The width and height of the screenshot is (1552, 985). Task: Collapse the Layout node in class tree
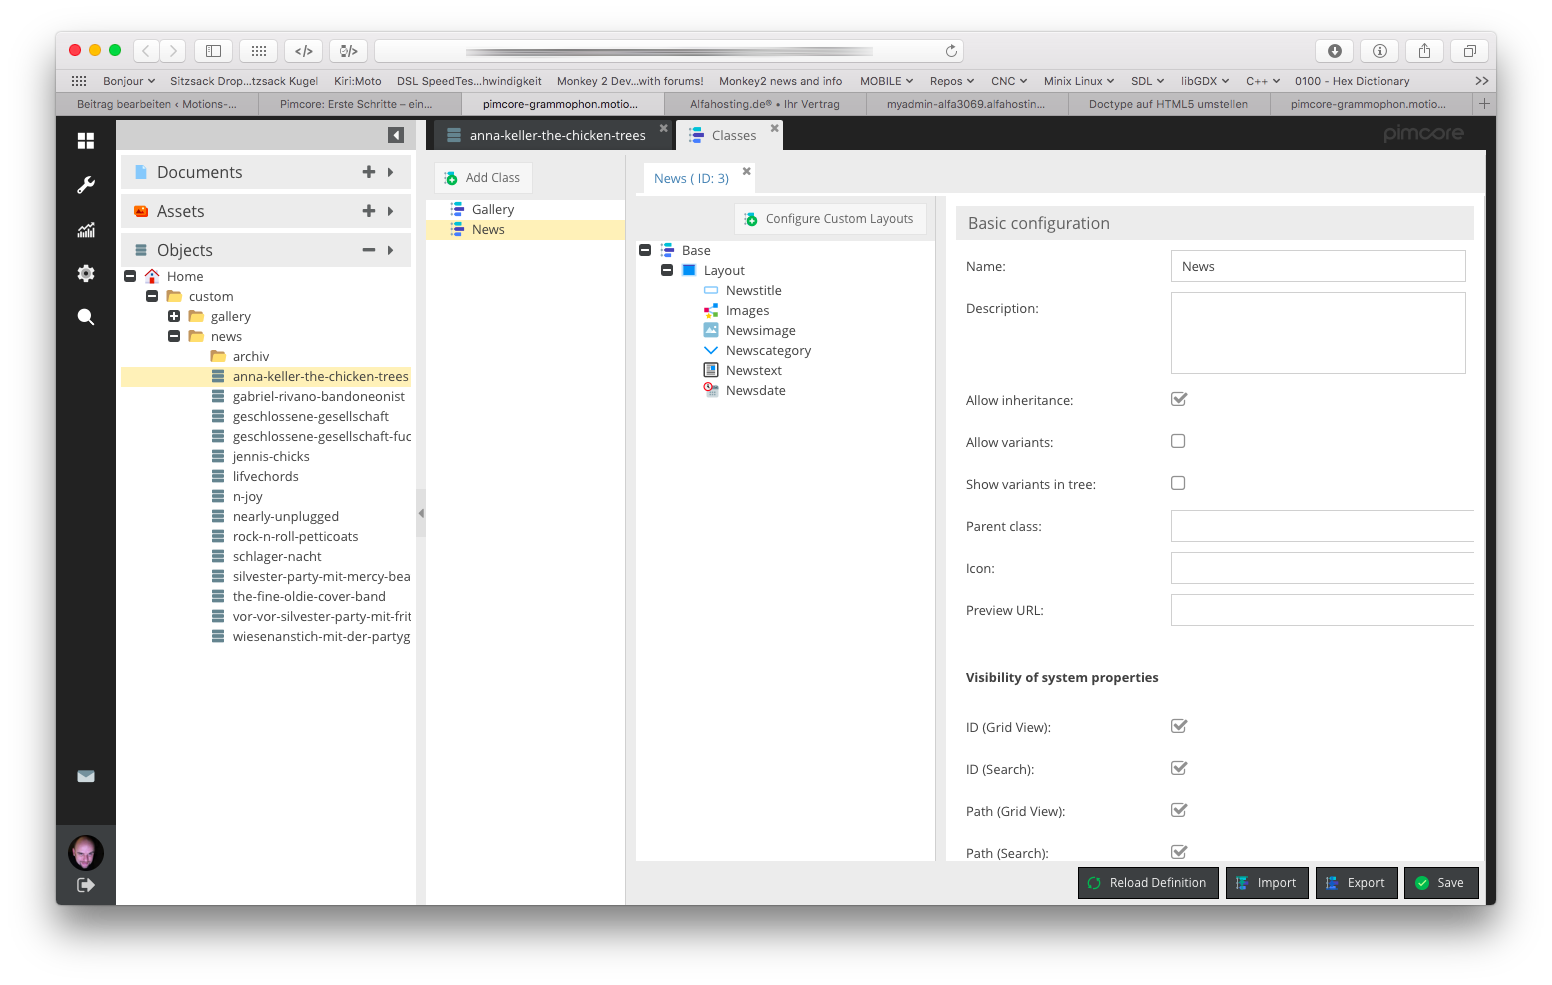click(x=667, y=270)
